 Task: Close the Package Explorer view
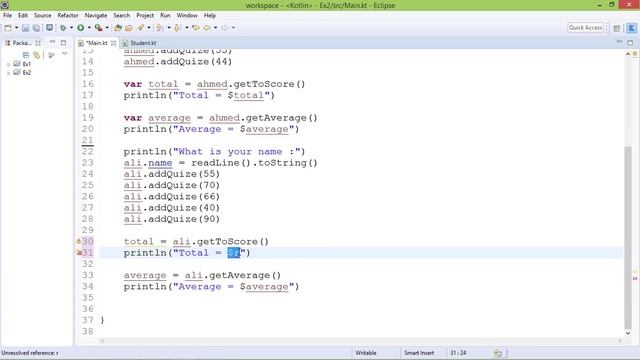(x=38, y=43)
